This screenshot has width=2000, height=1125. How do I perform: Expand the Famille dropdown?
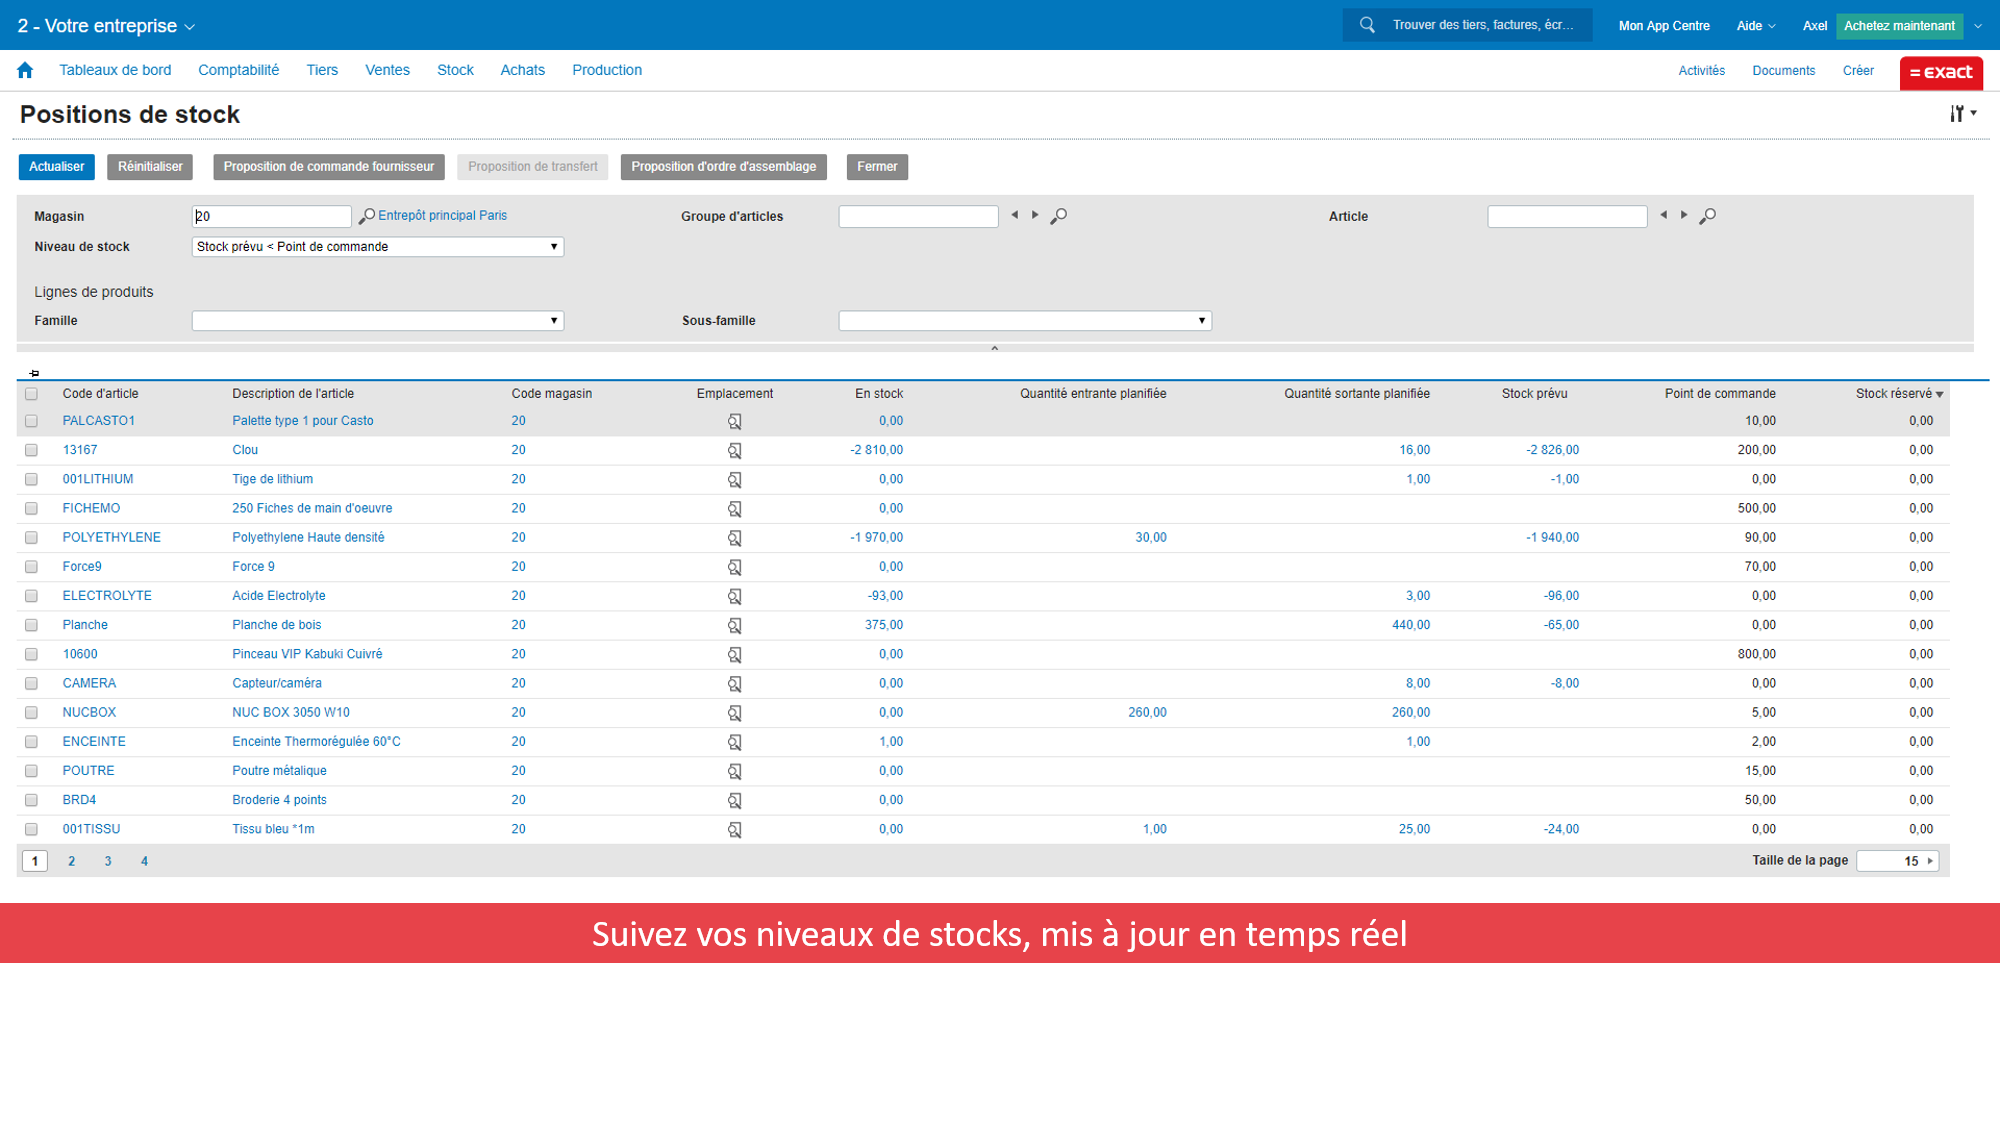(554, 320)
